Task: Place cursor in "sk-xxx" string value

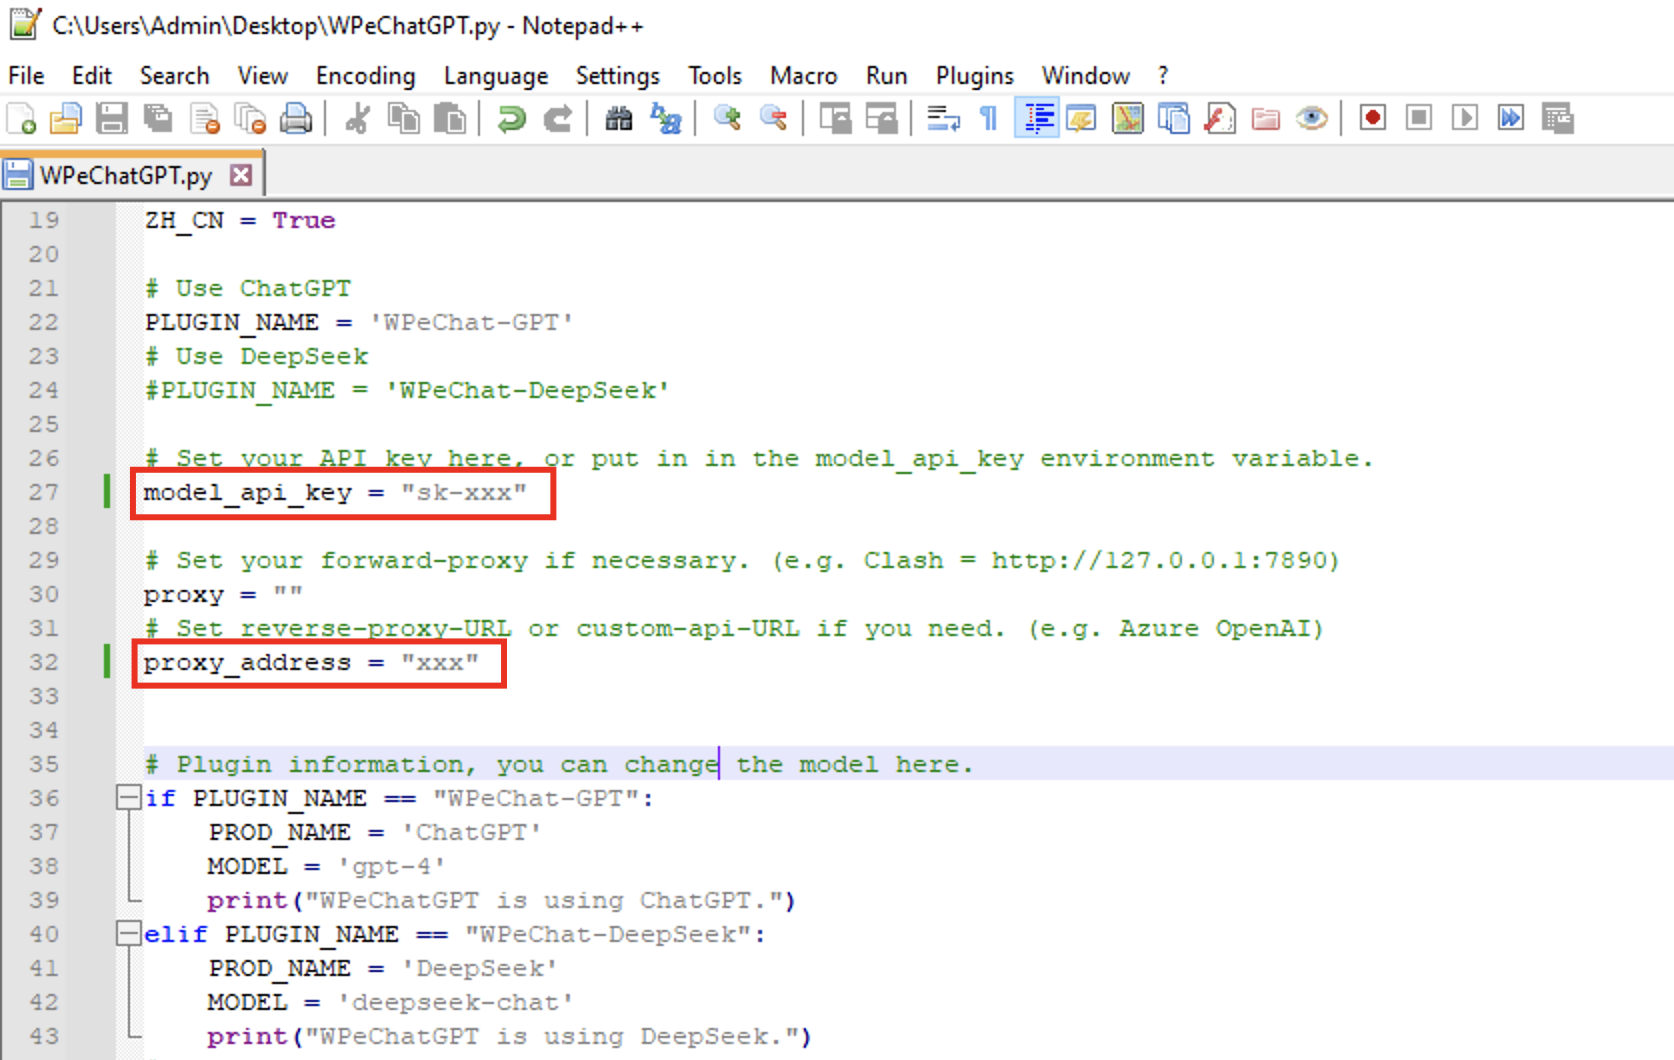Action: (464, 492)
